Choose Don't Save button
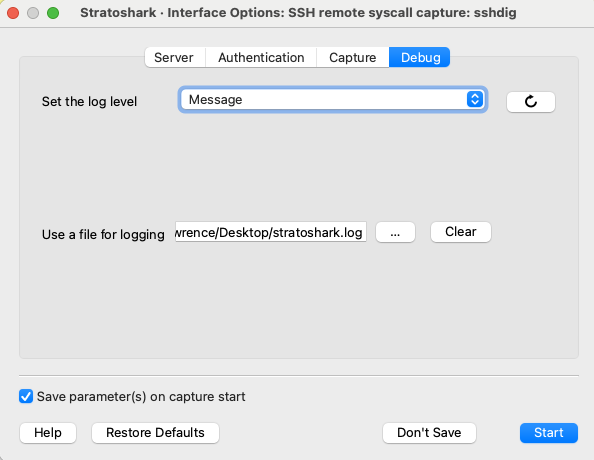The height and width of the screenshot is (460, 594). point(429,433)
